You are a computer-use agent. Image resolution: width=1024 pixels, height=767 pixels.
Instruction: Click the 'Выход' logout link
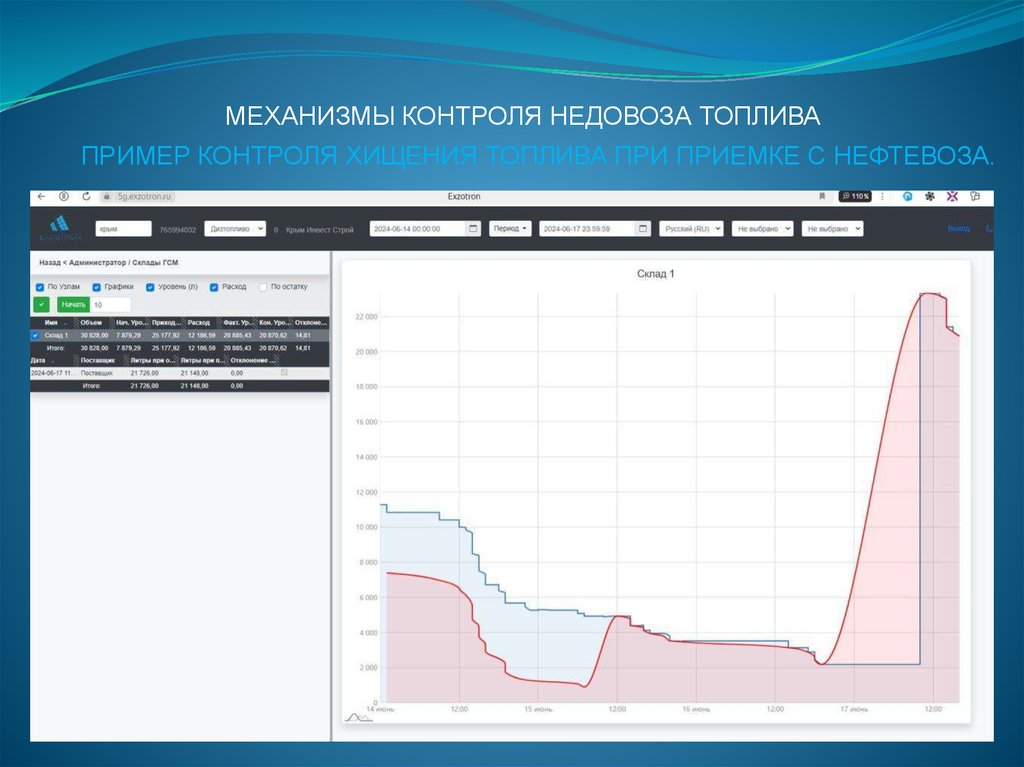click(x=959, y=229)
